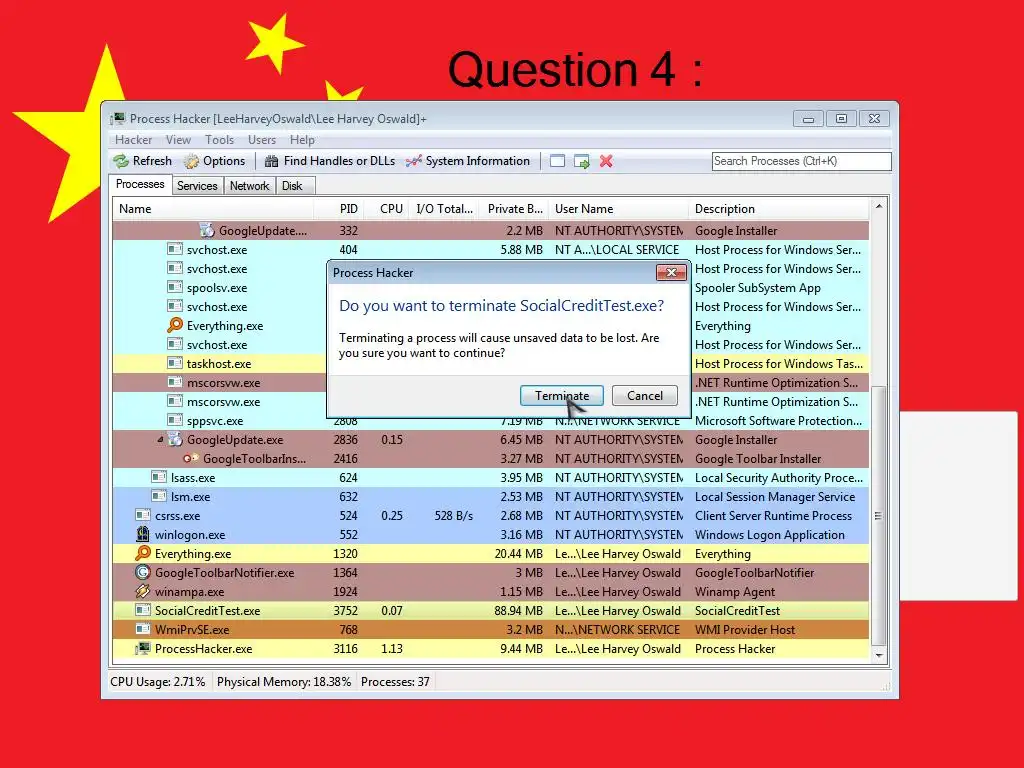1024x768 pixels.
Task: Select the SocialCreditTest.exe process name
Action: click(x=207, y=611)
